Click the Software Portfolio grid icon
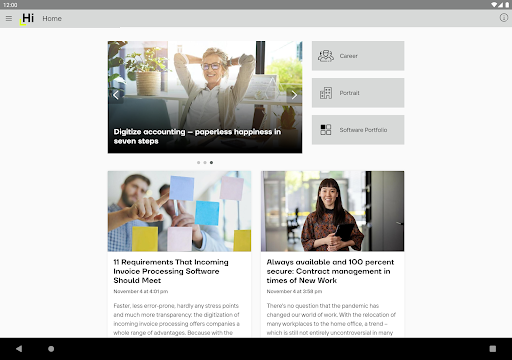 [x=326, y=130]
